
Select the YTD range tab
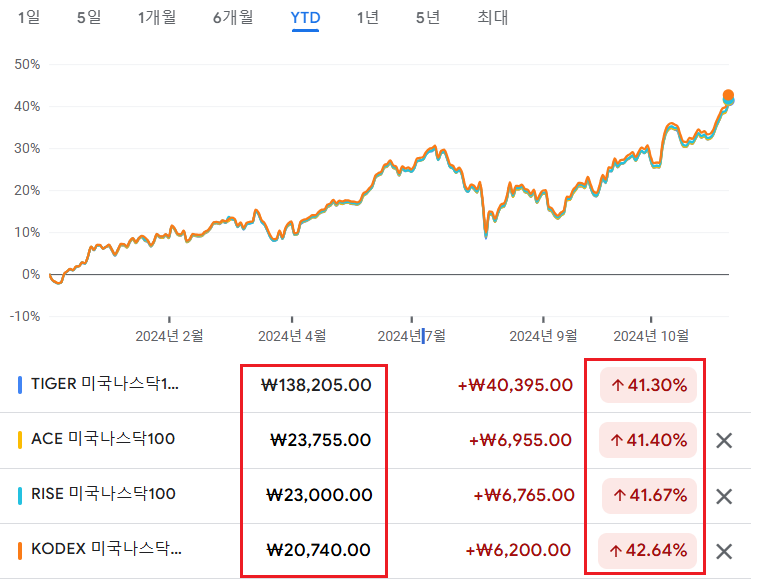[305, 18]
